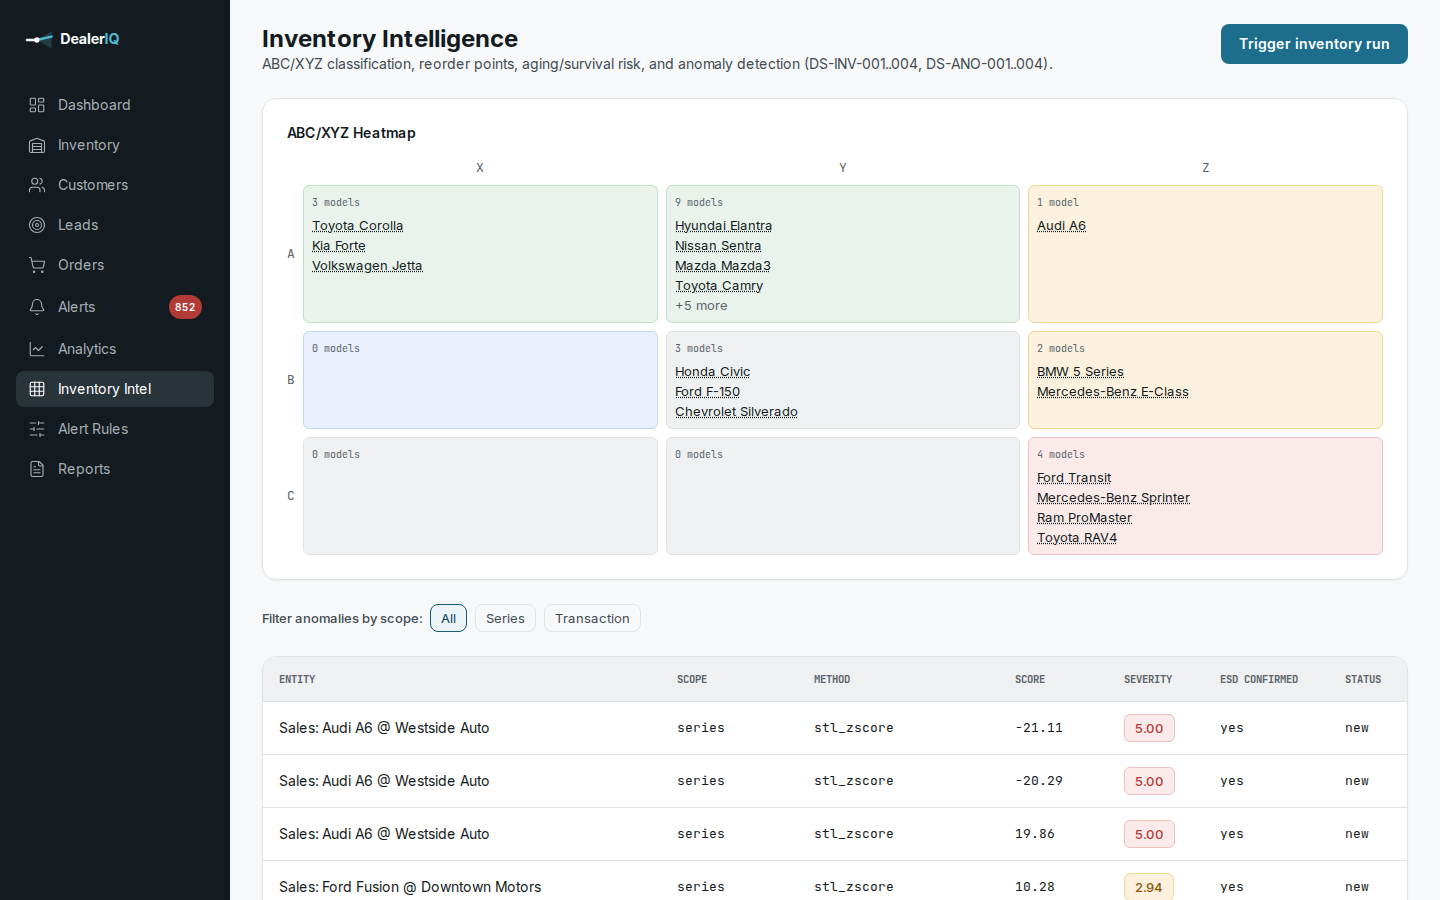This screenshot has height=900, width=1440.
Task: Click the 852 alerts count badge
Action: coord(185,307)
